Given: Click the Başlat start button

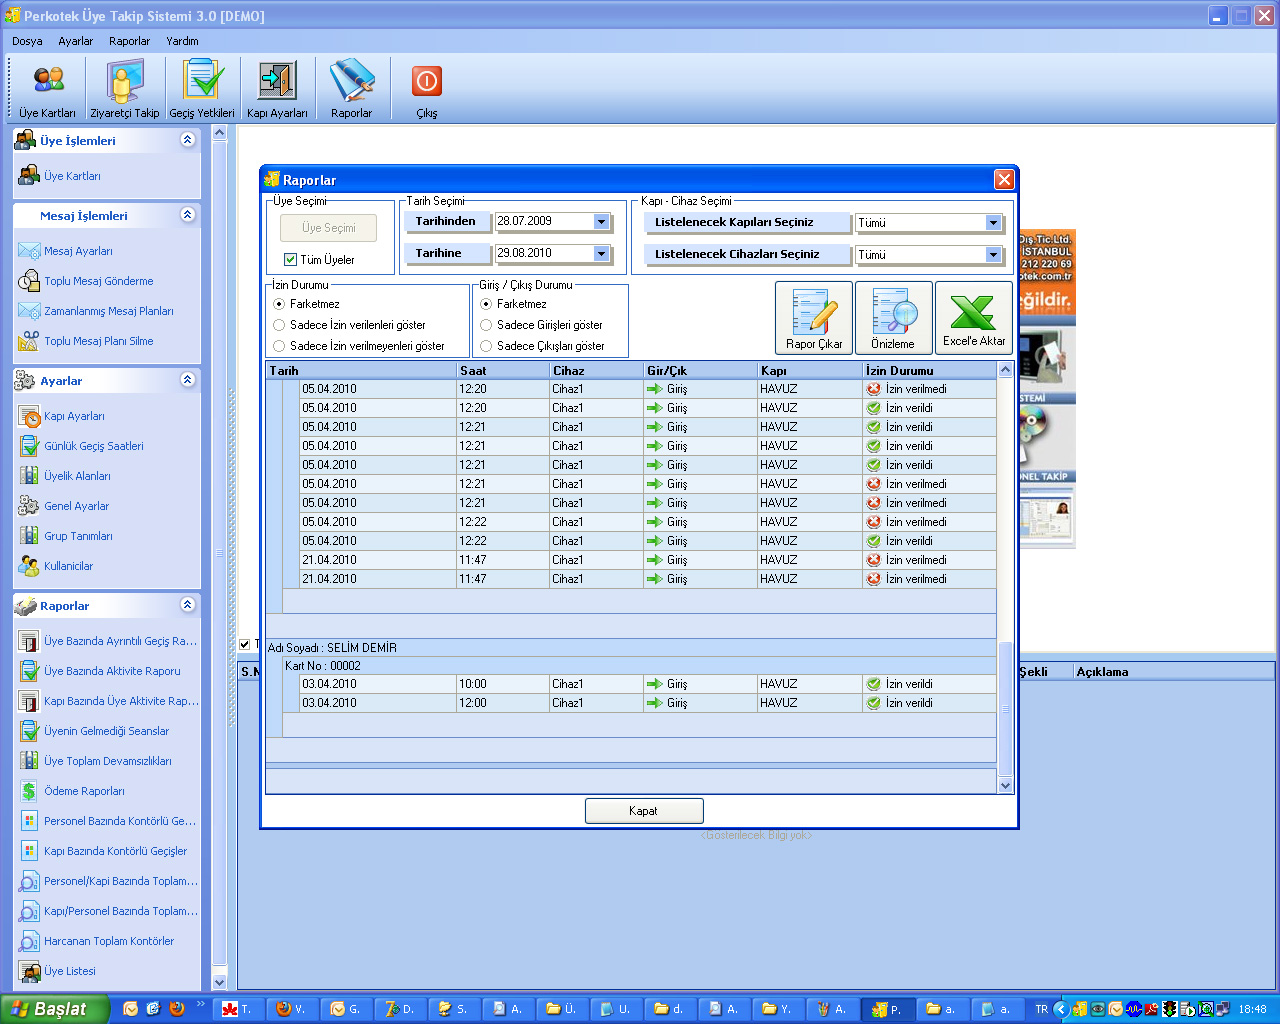Looking at the screenshot, I should tap(52, 1009).
